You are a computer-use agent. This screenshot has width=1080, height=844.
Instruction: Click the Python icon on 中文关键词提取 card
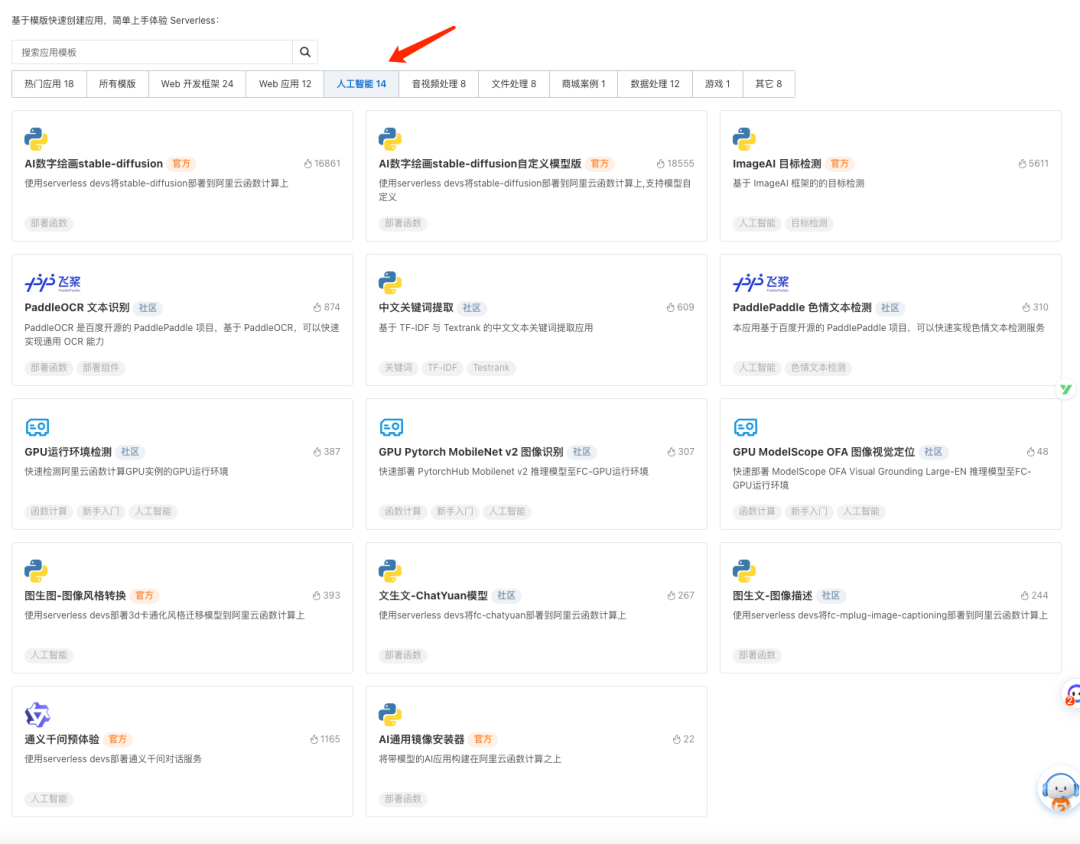(x=389, y=281)
